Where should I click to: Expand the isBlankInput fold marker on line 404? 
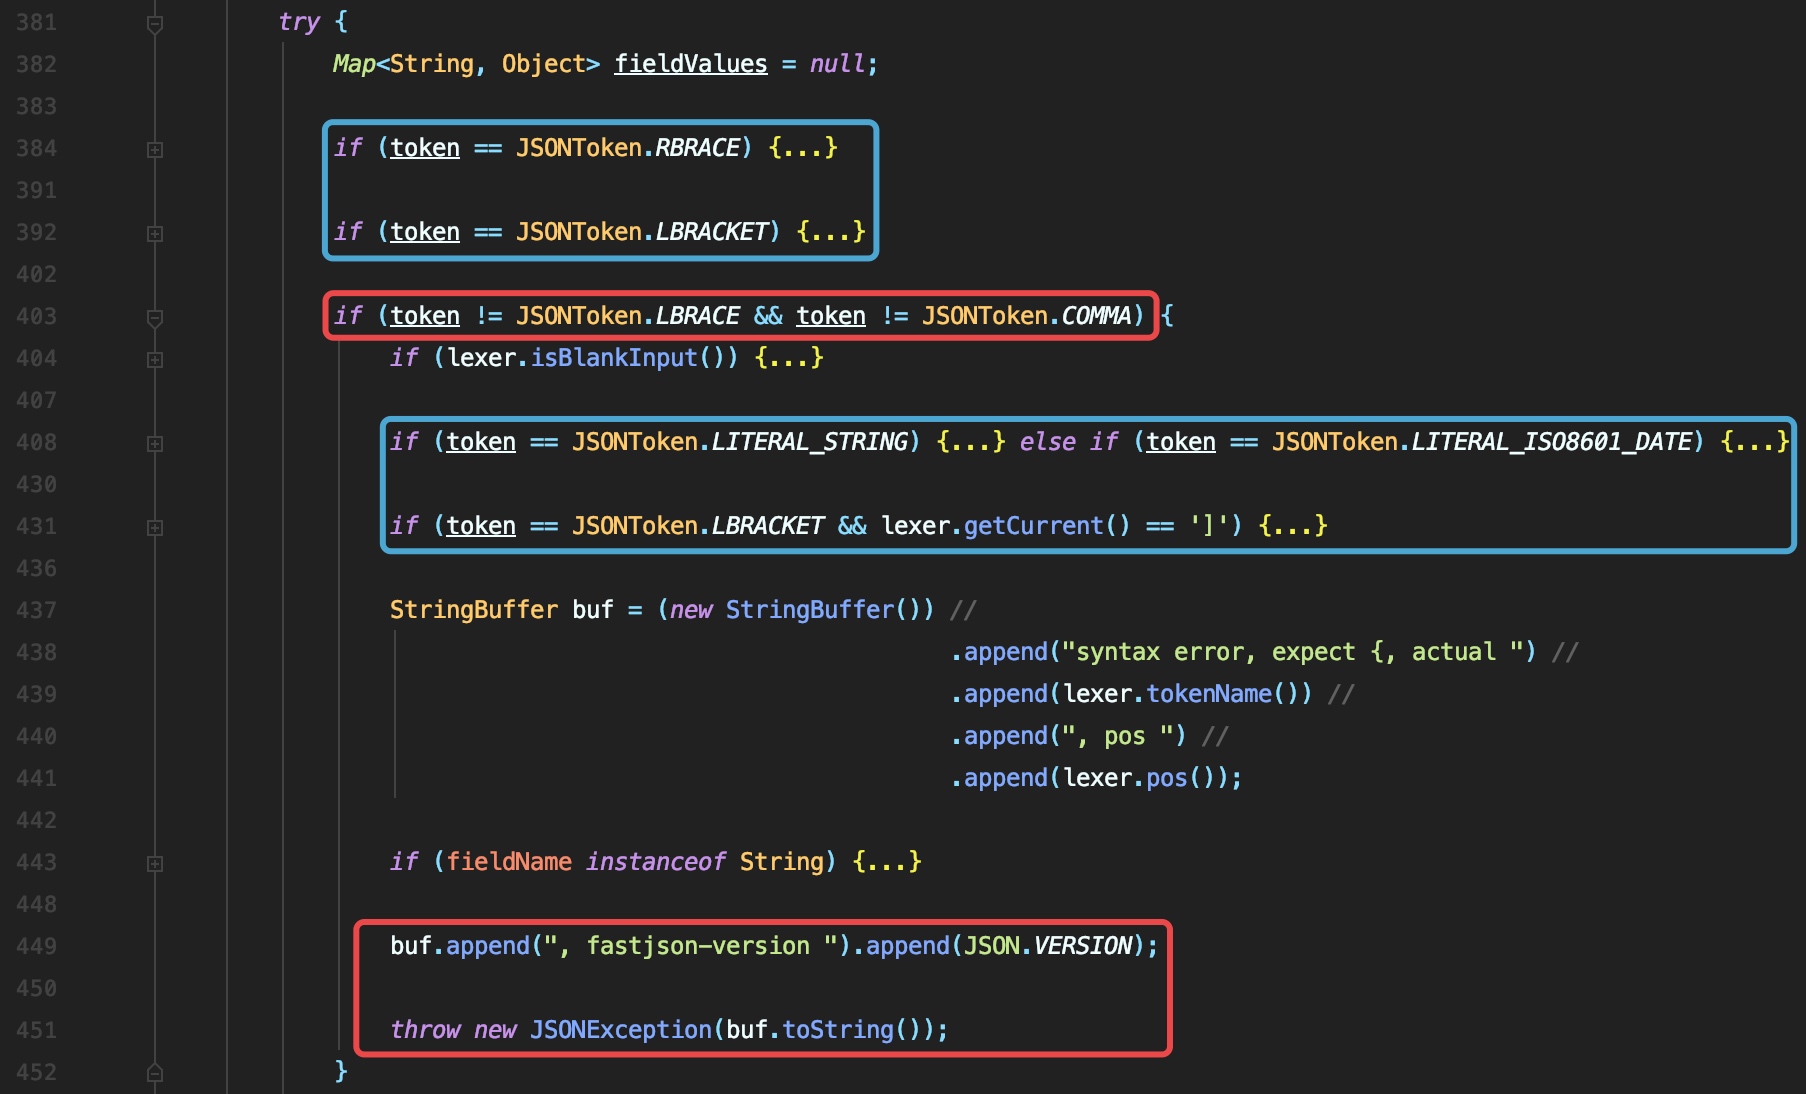[155, 360]
